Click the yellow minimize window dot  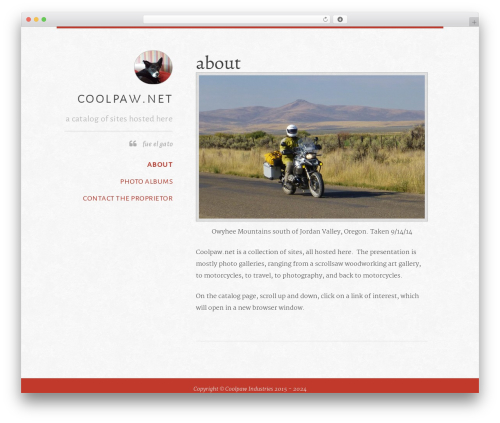(36, 19)
